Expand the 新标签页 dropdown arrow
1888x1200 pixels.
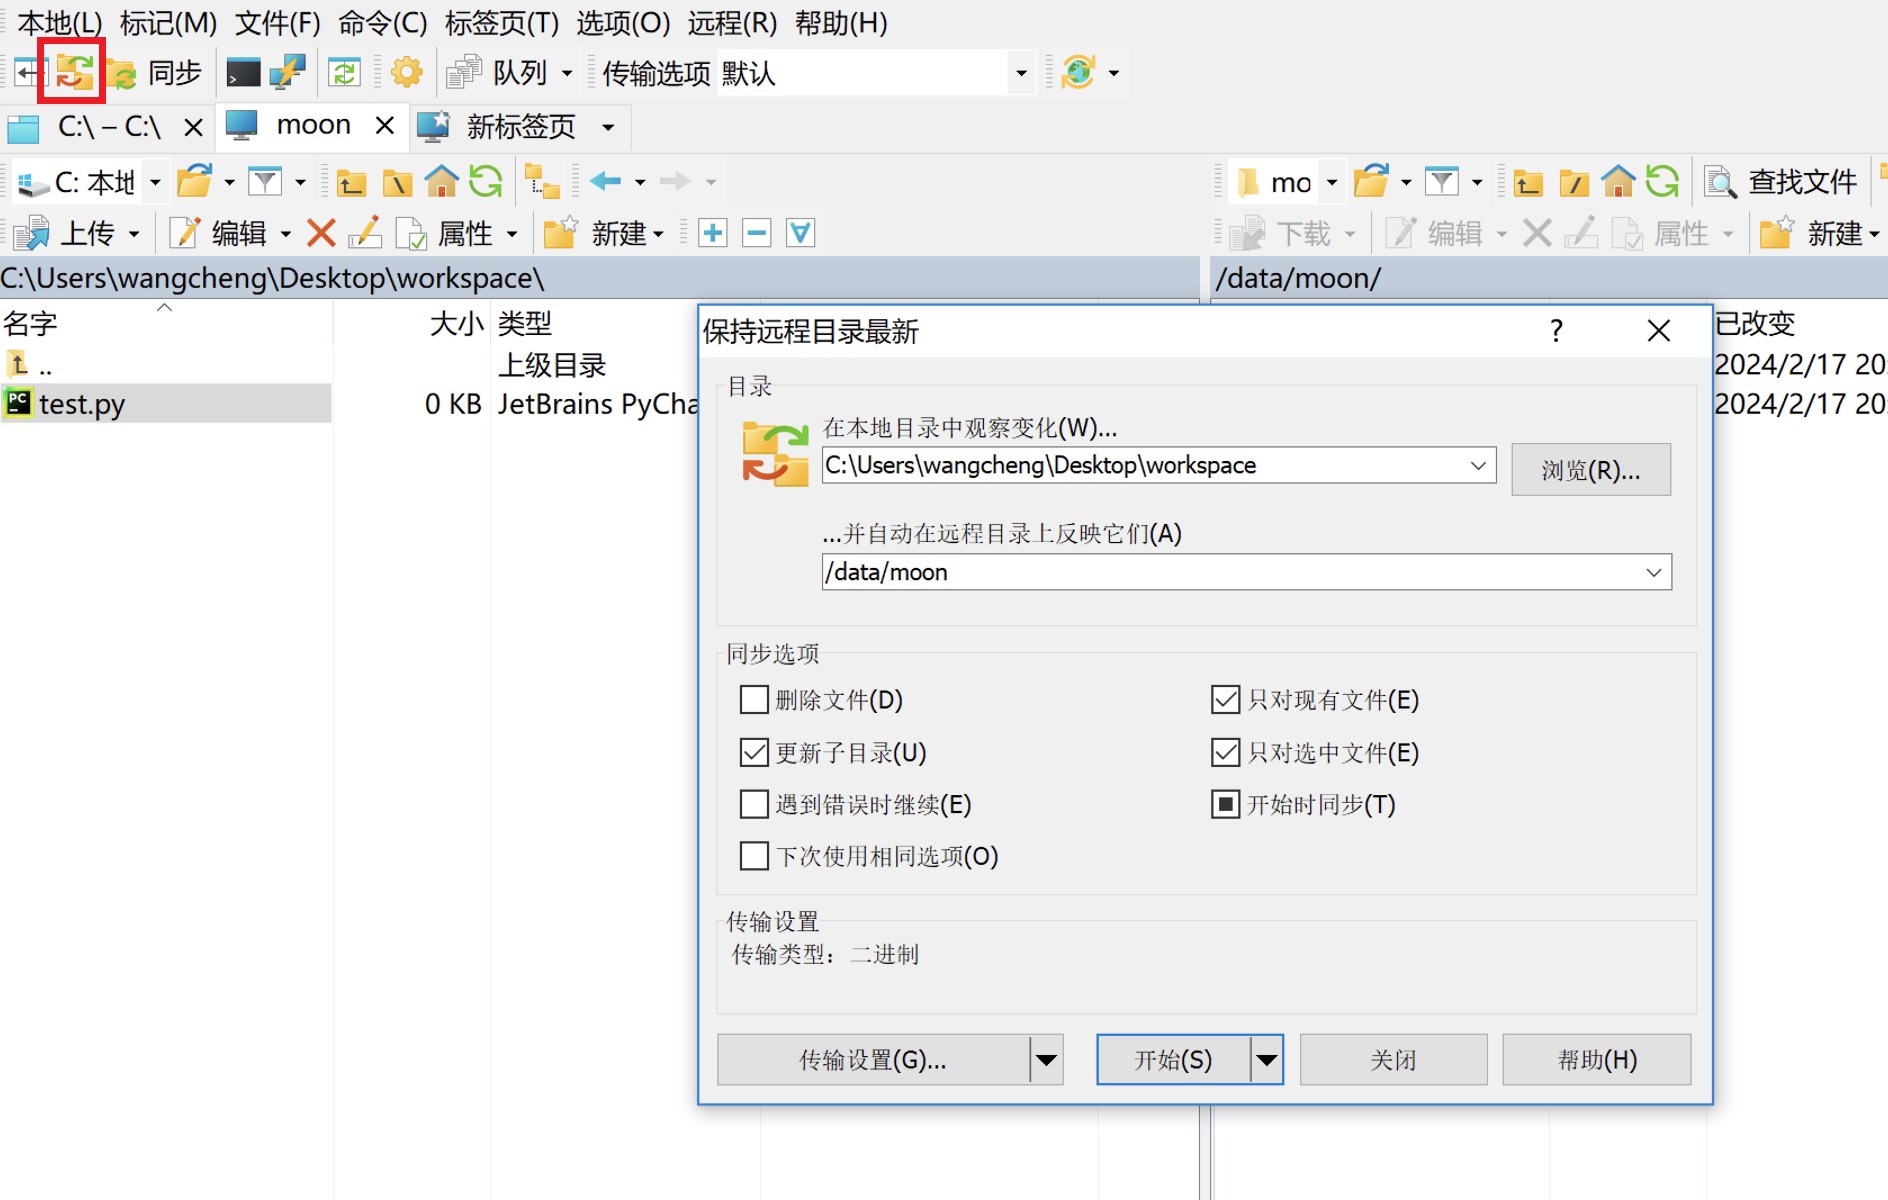tap(608, 127)
